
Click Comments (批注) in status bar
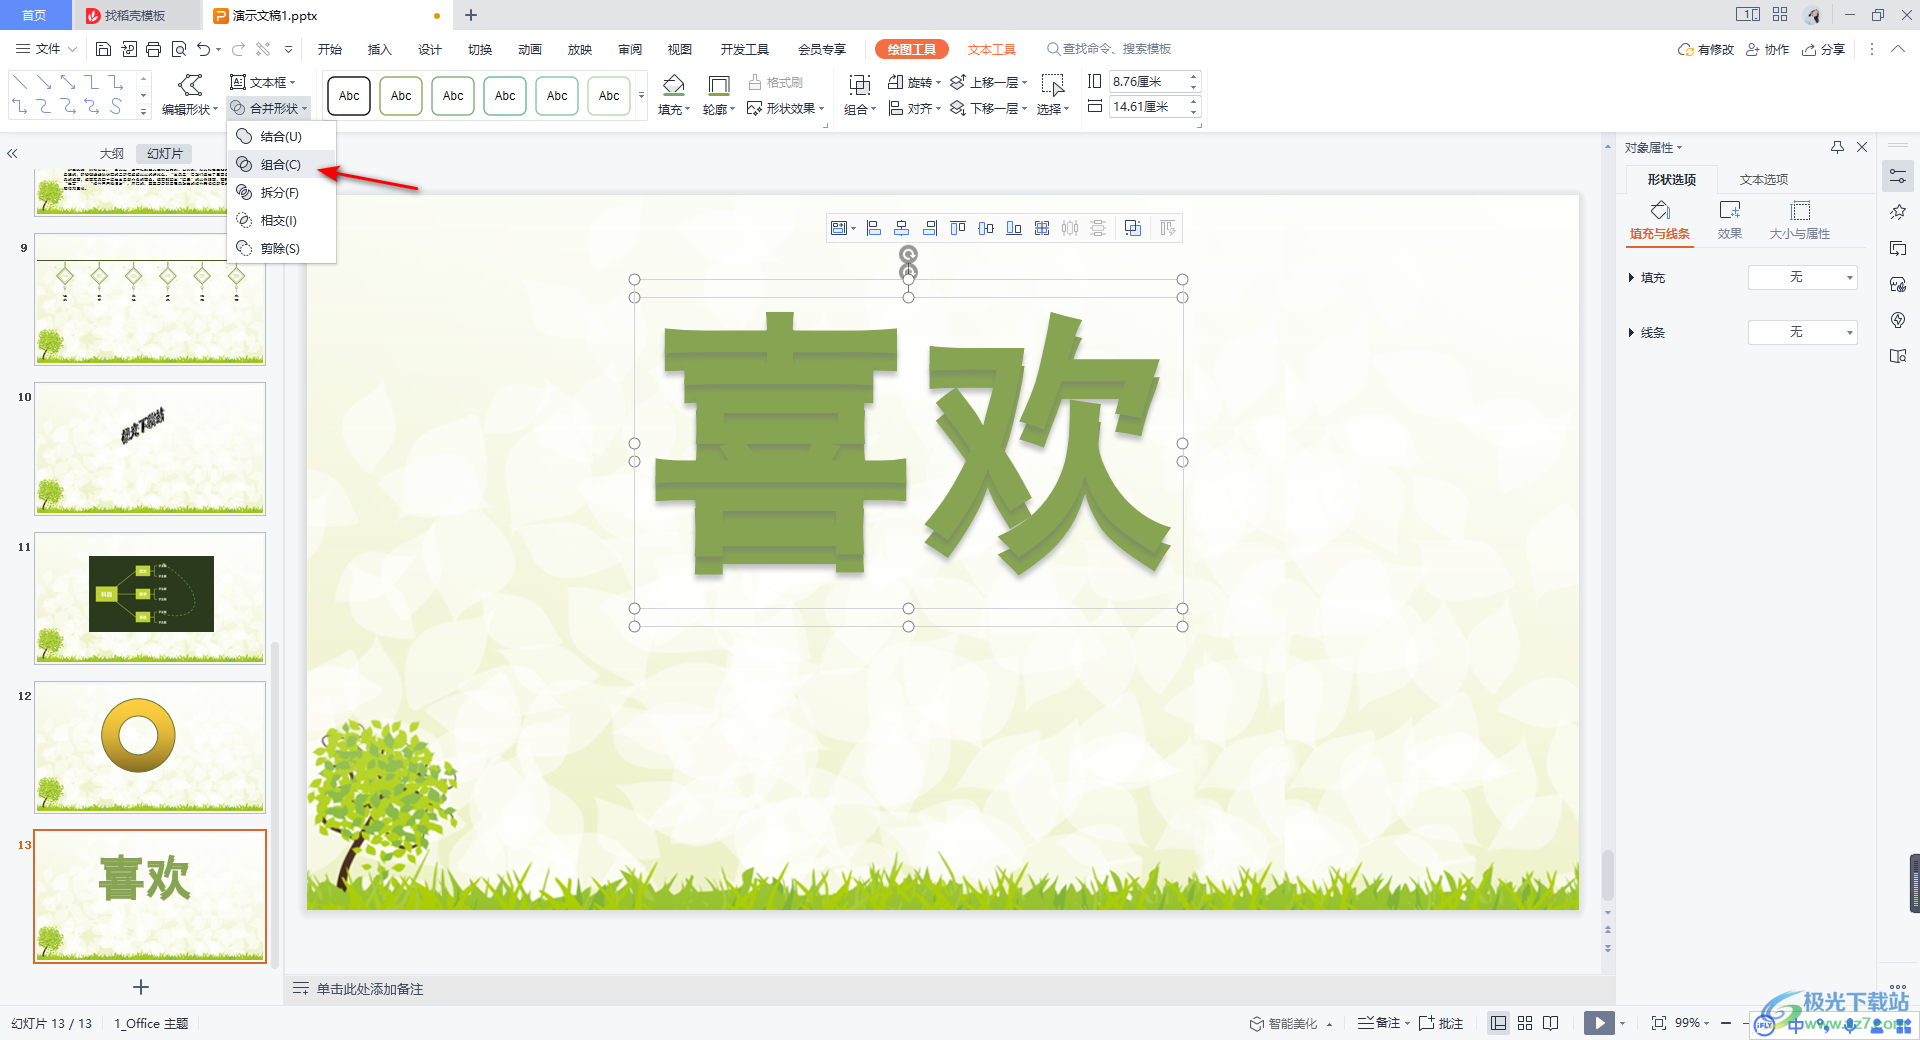click(x=1441, y=1023)
